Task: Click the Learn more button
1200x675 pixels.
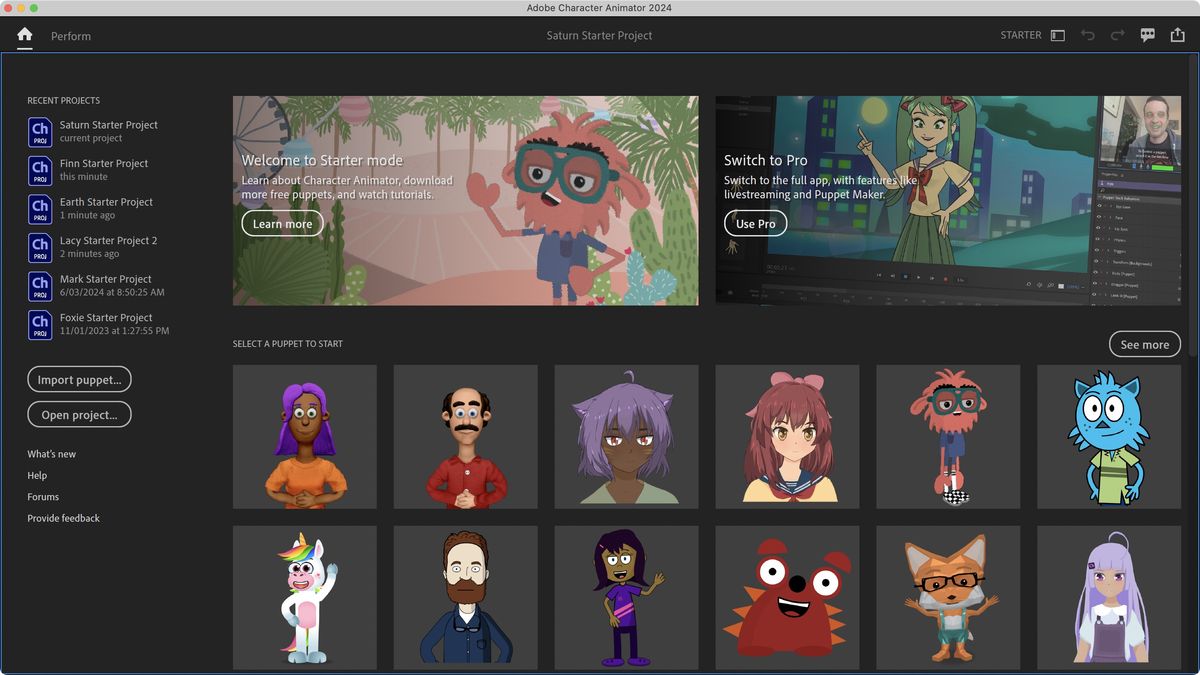Action: click(282, 223)
